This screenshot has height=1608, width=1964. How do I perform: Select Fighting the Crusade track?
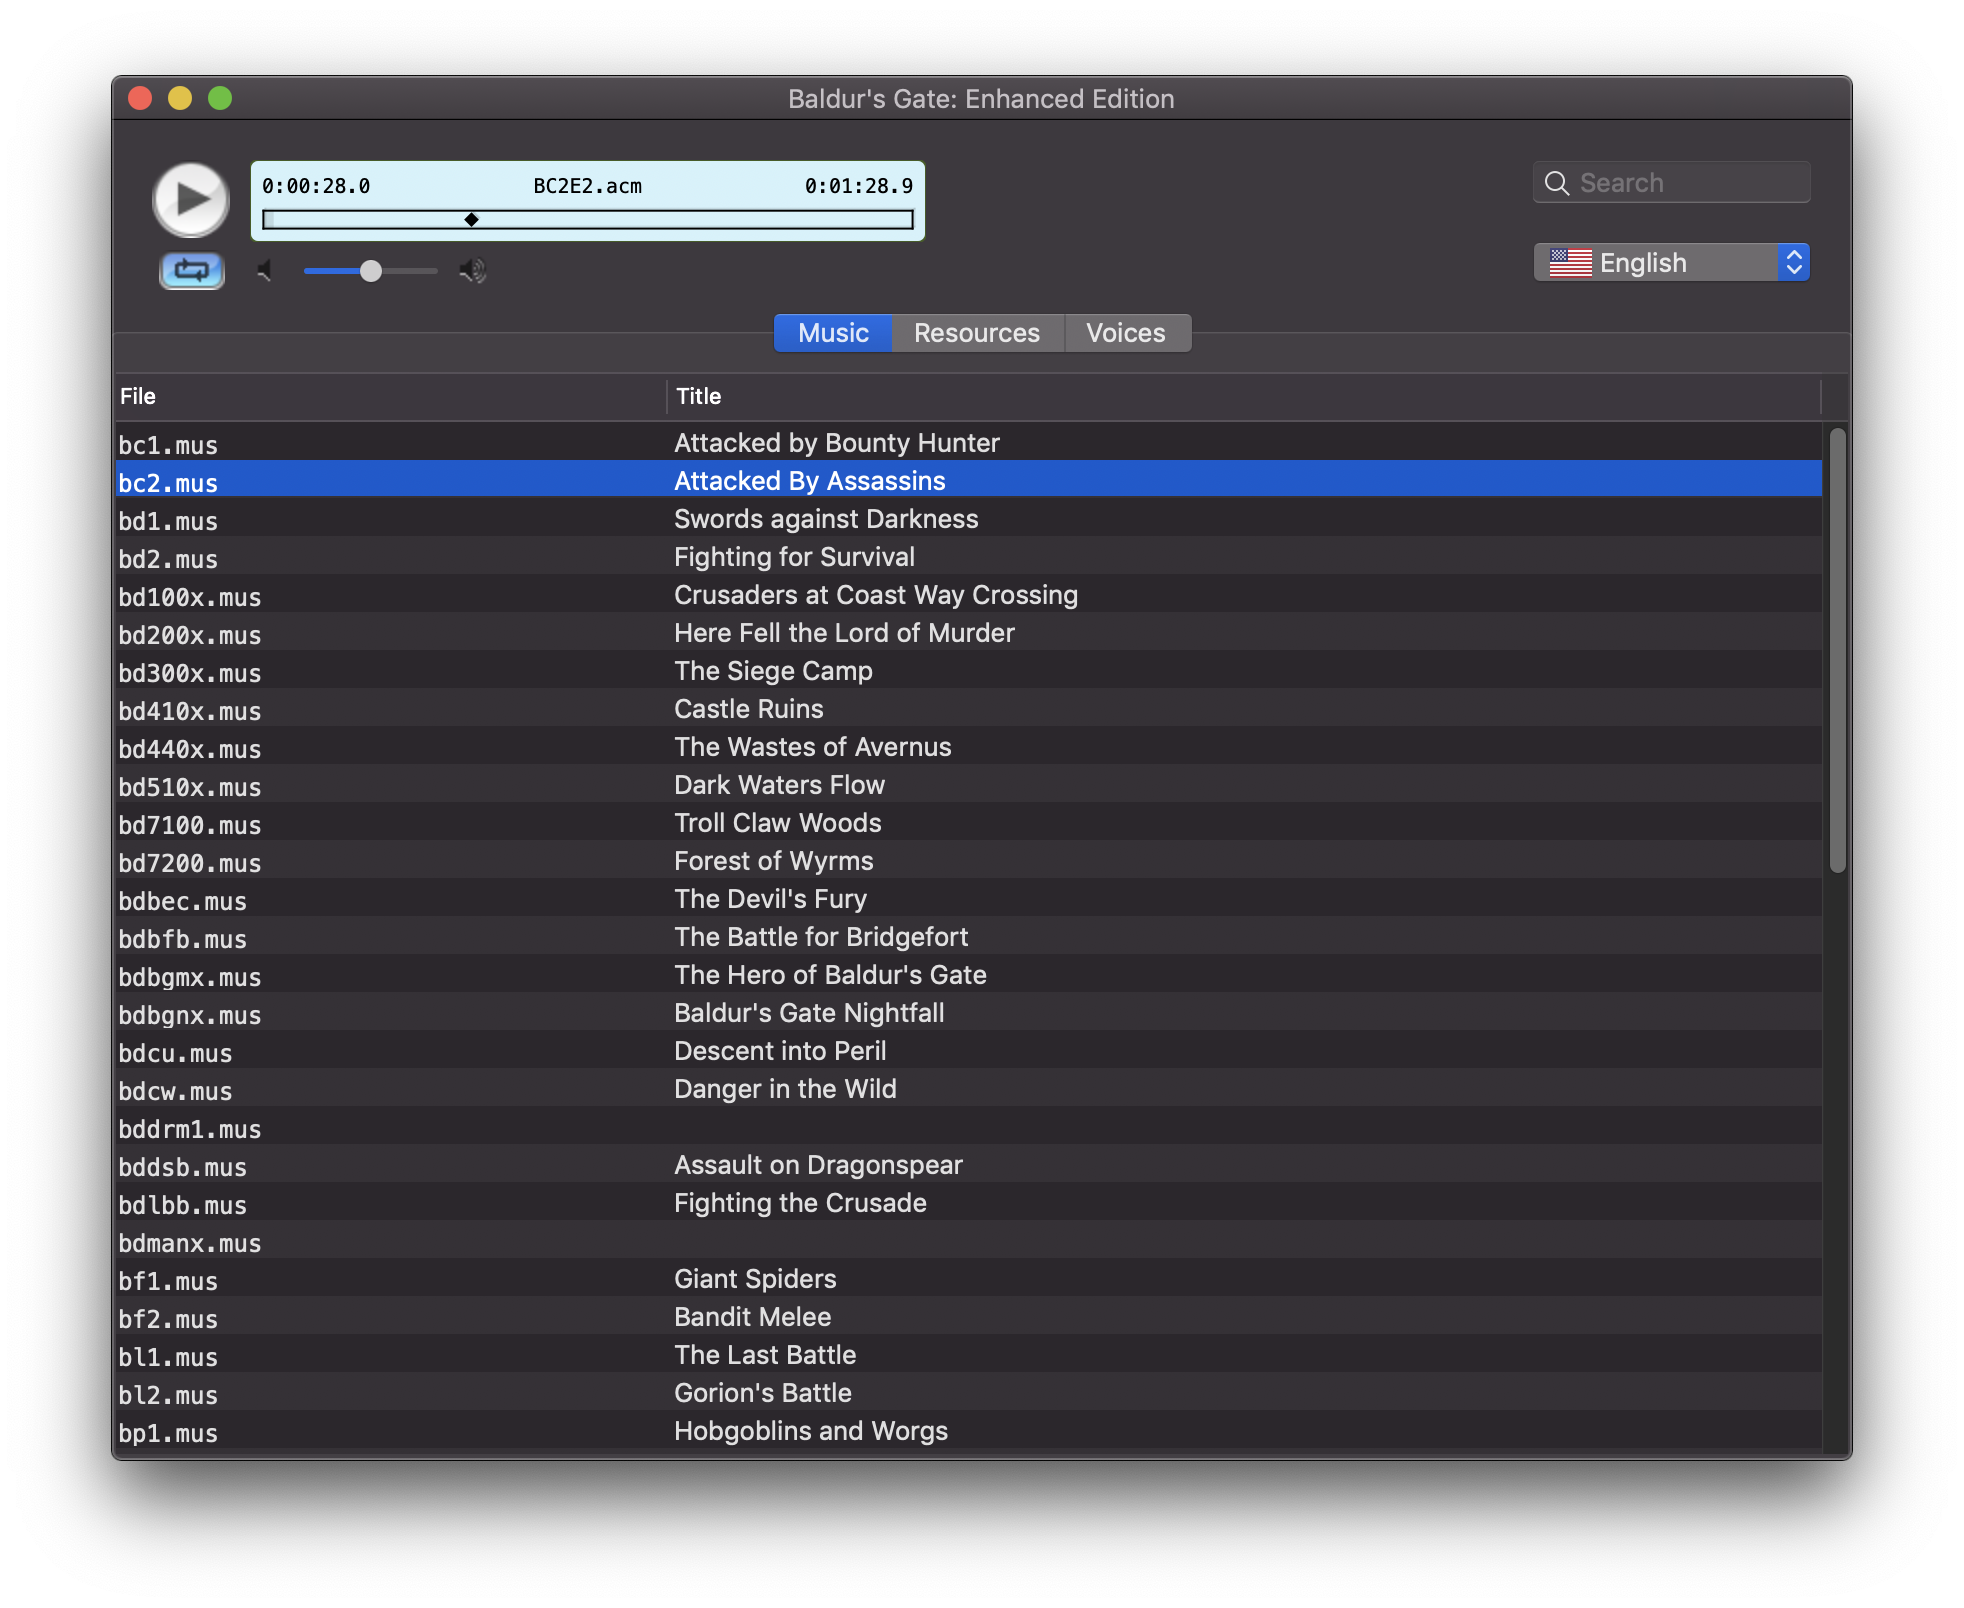point(968,1203)
